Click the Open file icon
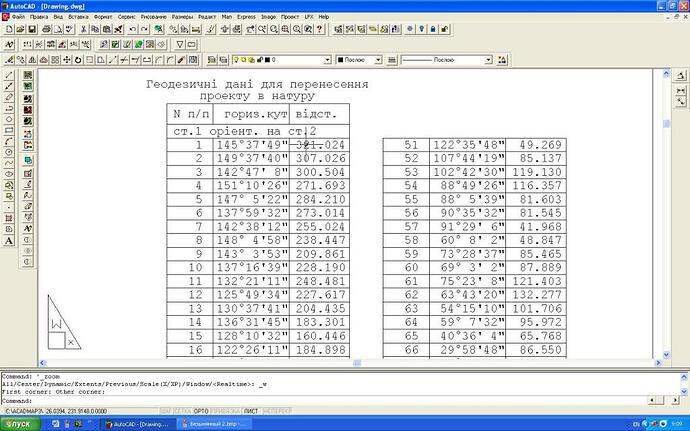Image resolution: width=690 pixels, height=431 pixels. 20,29
